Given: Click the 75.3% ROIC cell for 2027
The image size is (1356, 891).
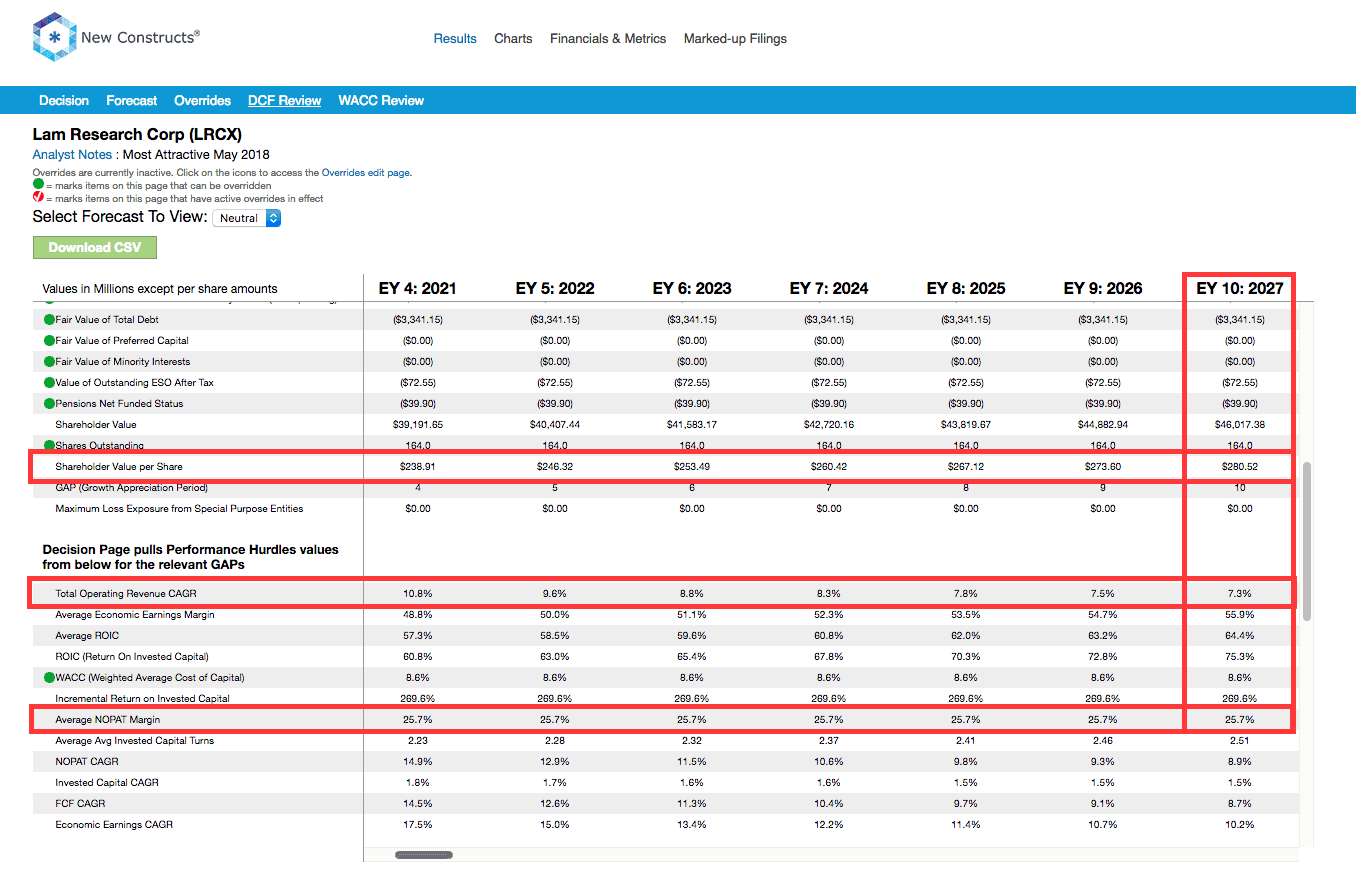Looking at the screenshot, I should (1240, 657).
